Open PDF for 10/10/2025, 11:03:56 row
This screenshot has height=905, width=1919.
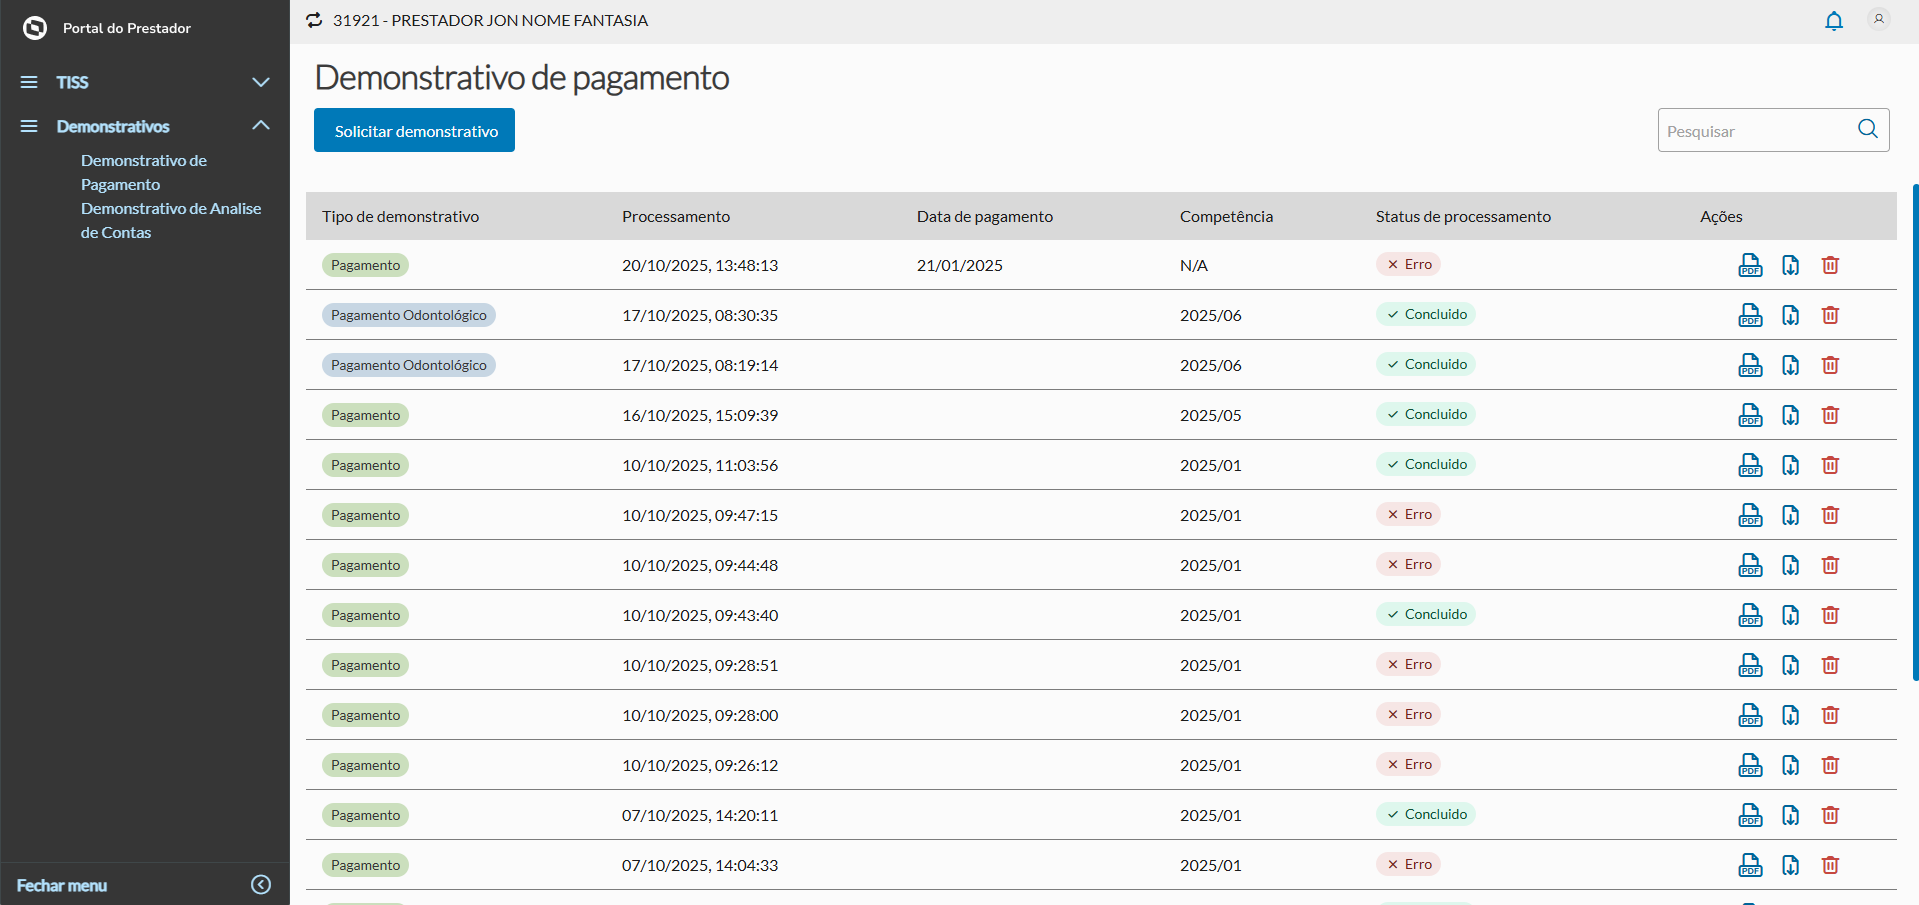click(x=1750, y=465)
